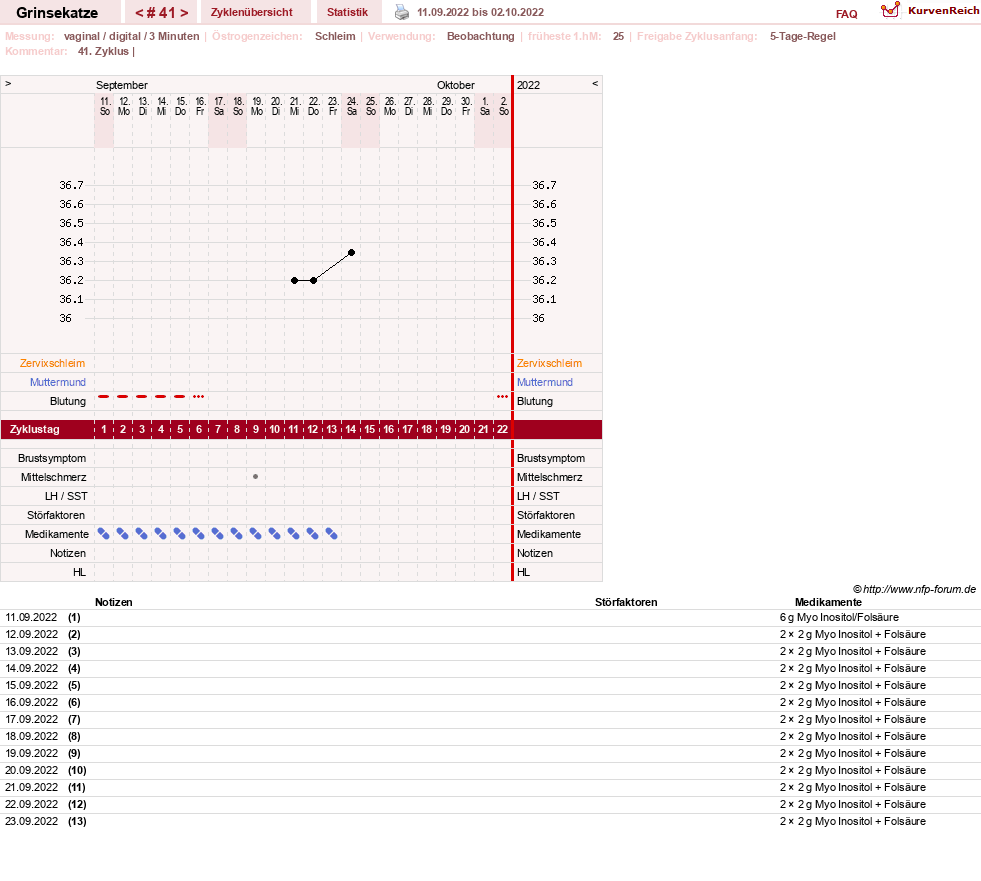Click cycle day 14 in Zyklustag bar
The image size is (981, 881).
click(351, 429)
